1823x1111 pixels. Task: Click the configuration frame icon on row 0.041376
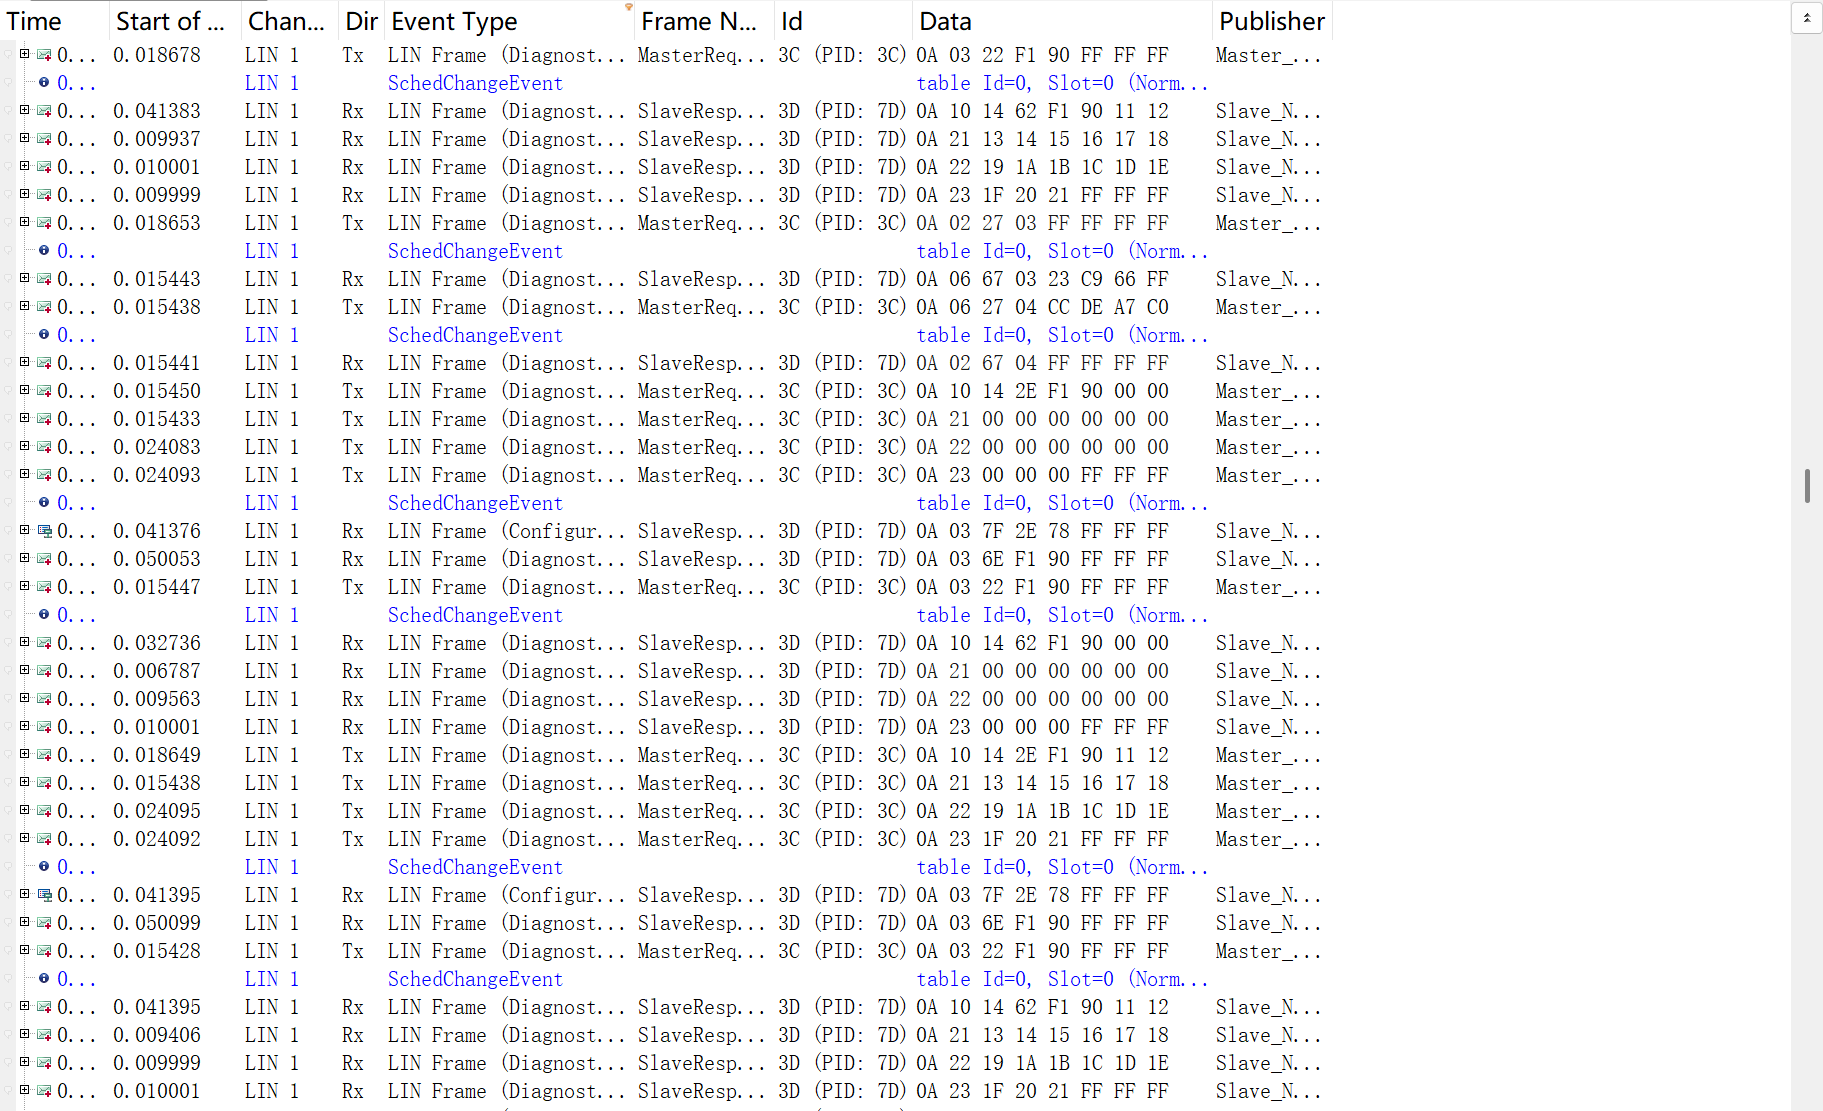[x=44, y=531]
